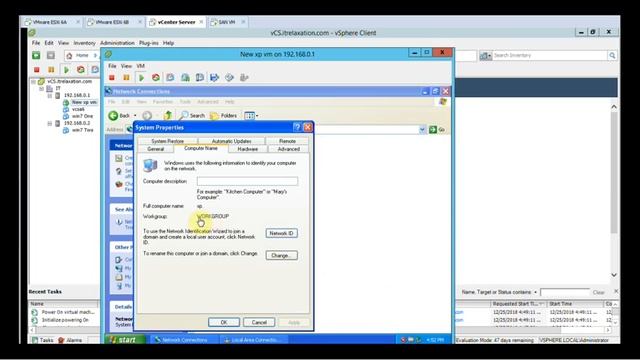Switch to the SAN VM tab
Viewport: 640px width, 360px height.
coord(227,22)
